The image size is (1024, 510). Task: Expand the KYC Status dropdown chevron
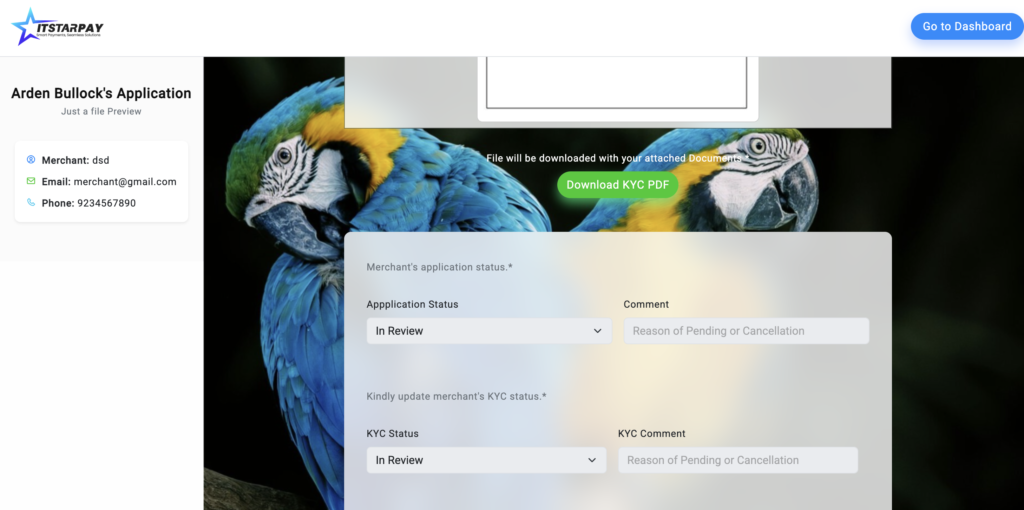(x=592, y=460)
